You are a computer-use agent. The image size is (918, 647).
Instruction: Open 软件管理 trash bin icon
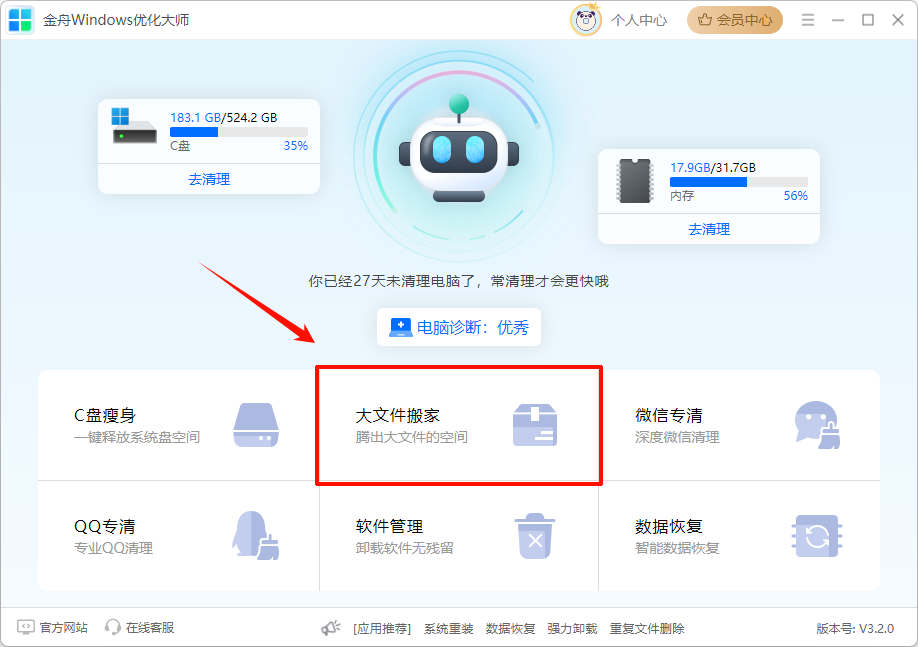(x=536, y=535)
